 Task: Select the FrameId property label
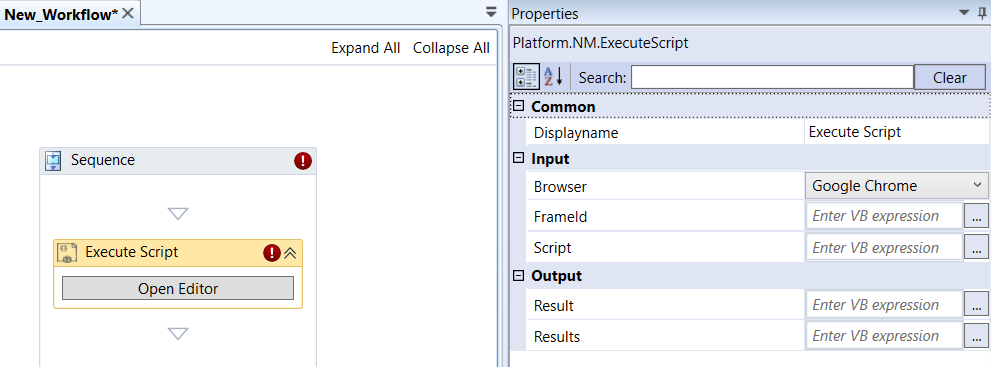tap(561, 217)
